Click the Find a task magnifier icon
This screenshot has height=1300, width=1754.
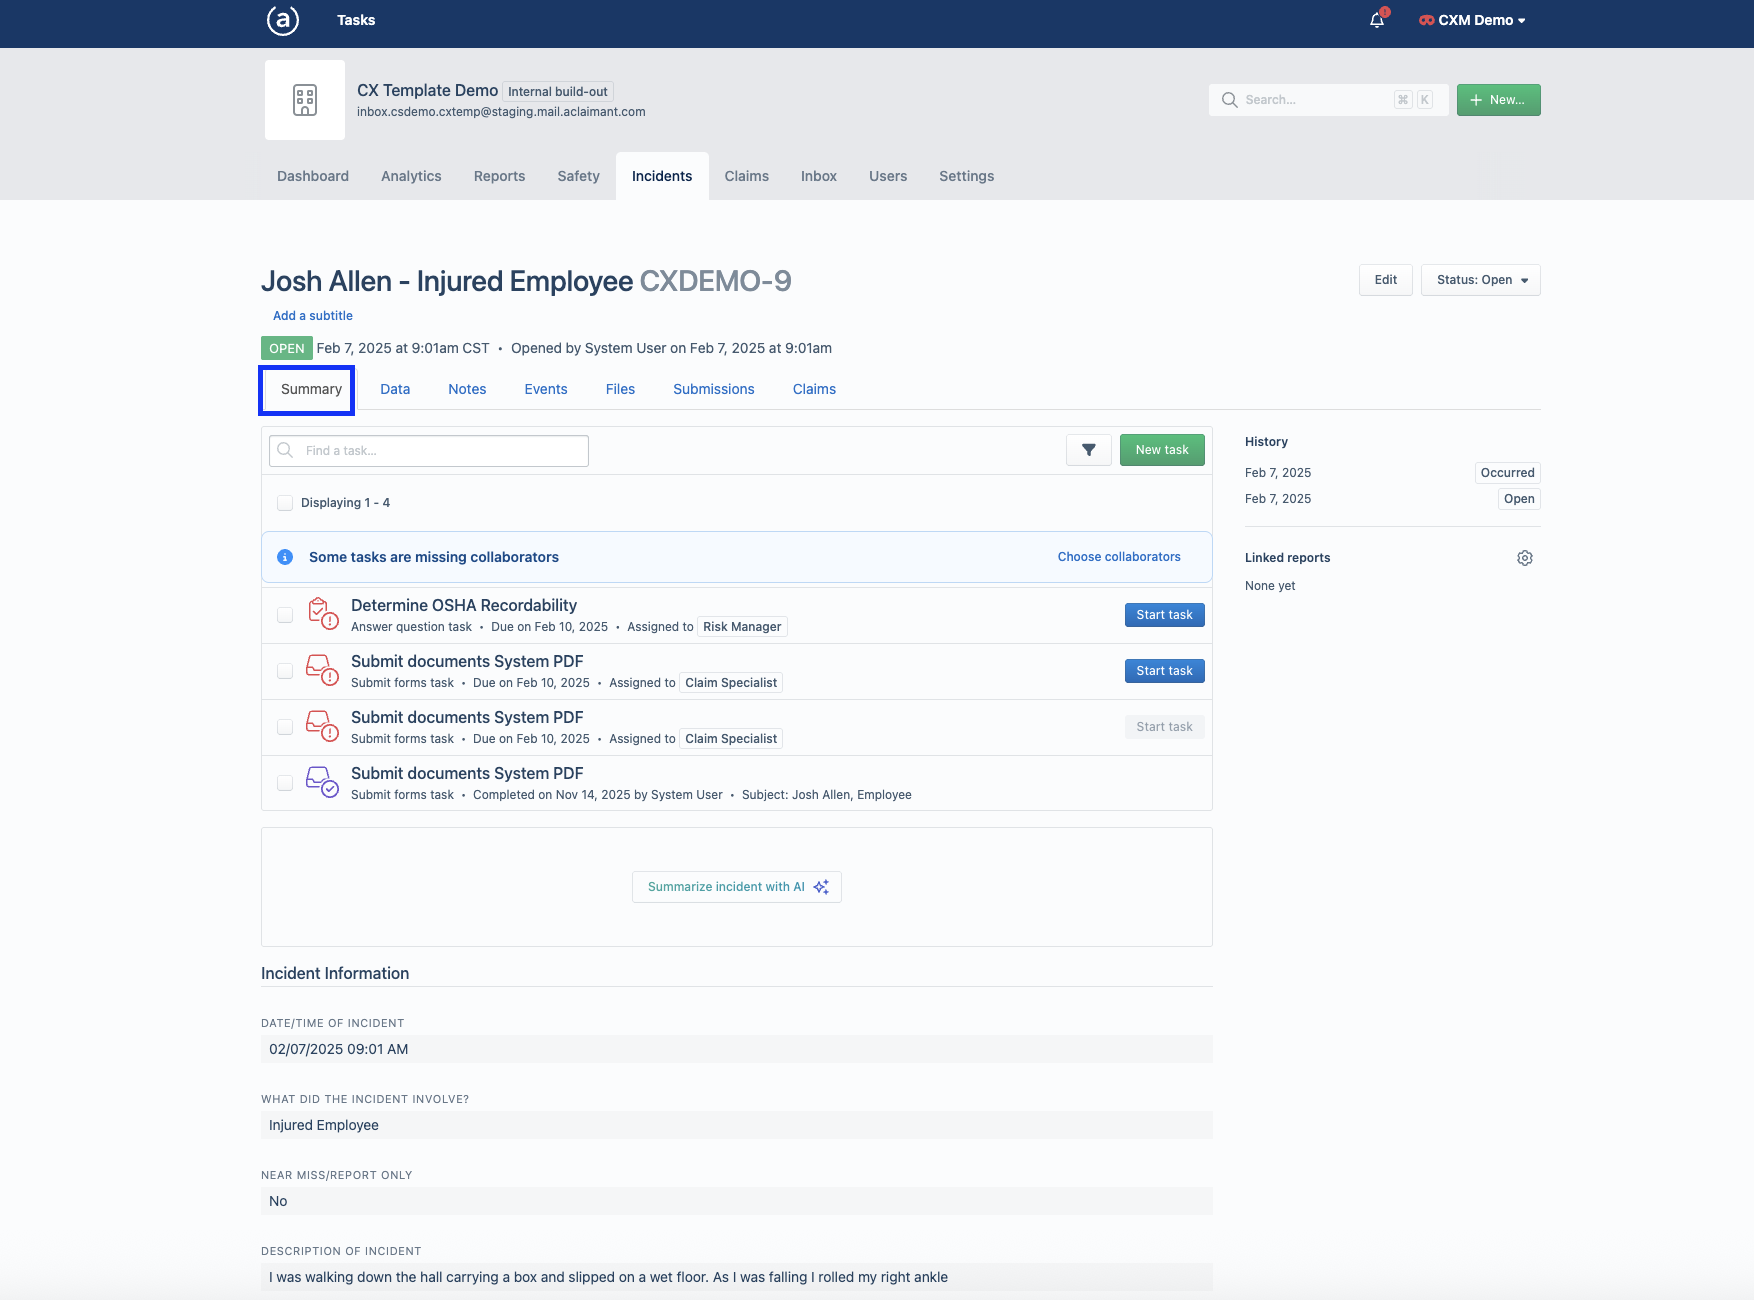point(286,450)
